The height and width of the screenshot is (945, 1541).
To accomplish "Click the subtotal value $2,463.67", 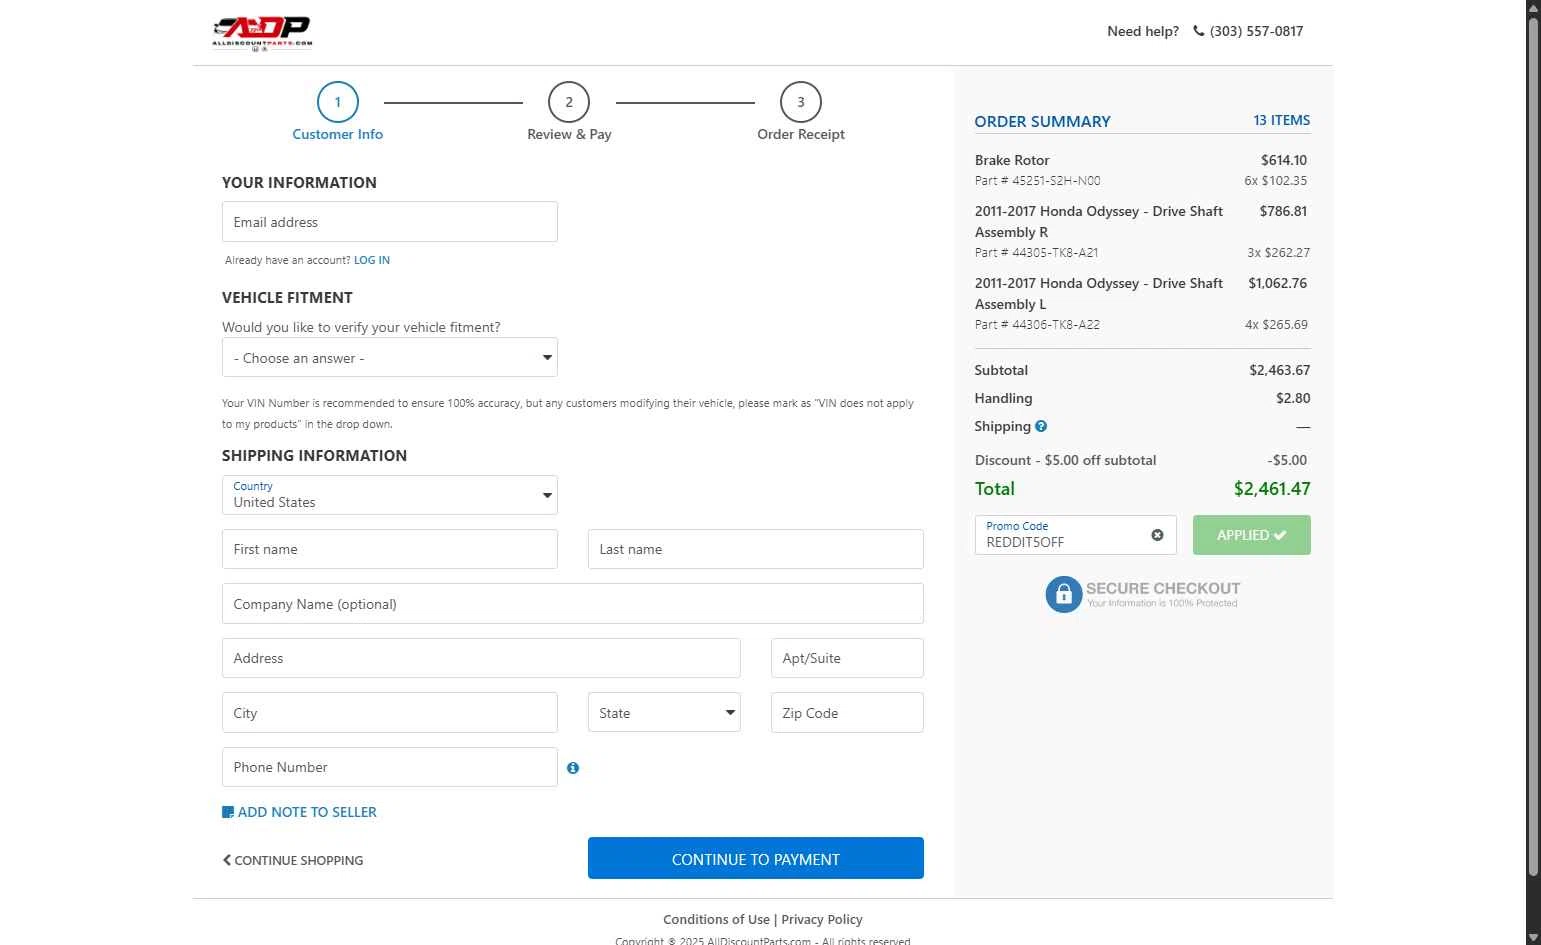I will (1280, 370).
